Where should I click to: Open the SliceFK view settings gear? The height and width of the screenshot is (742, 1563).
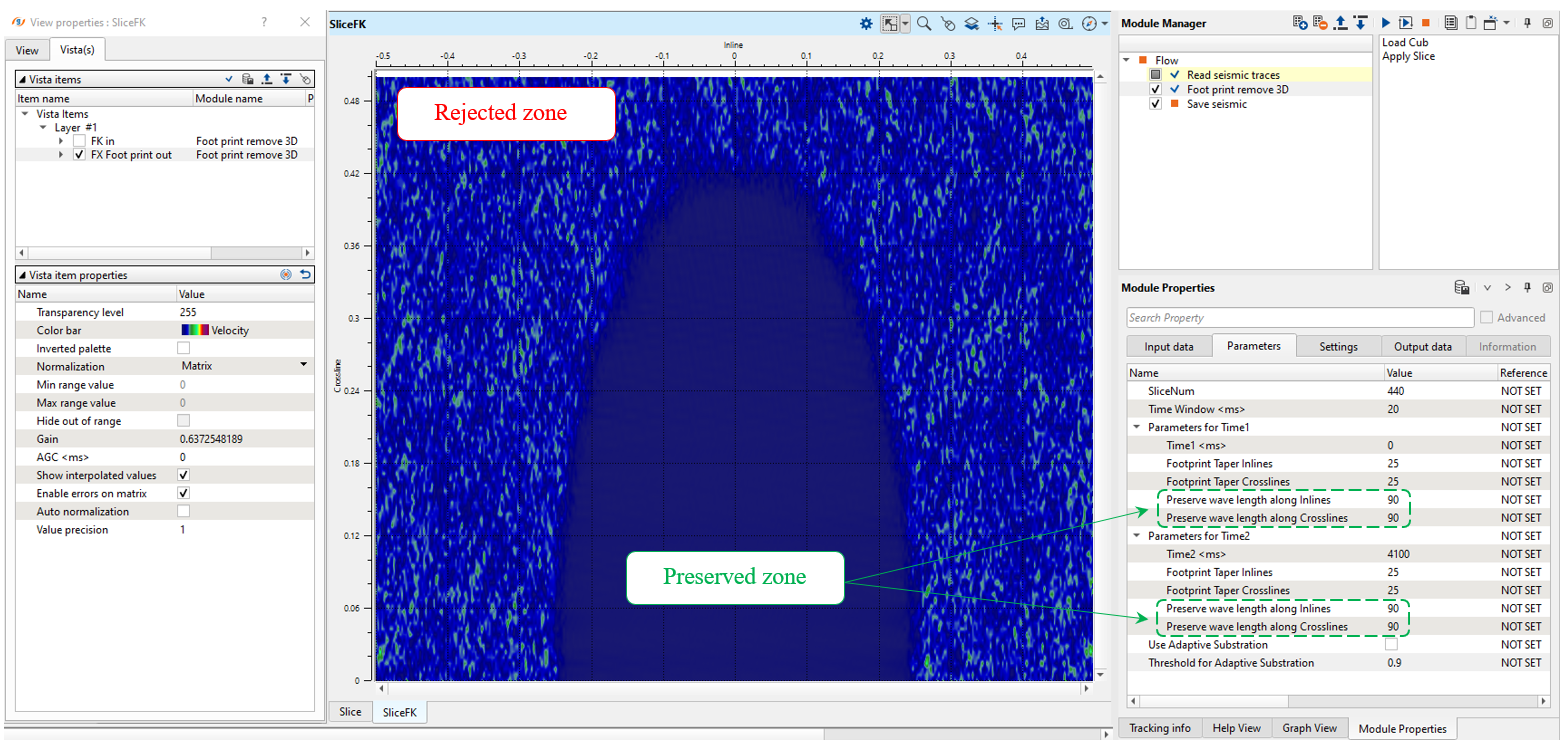866,23
